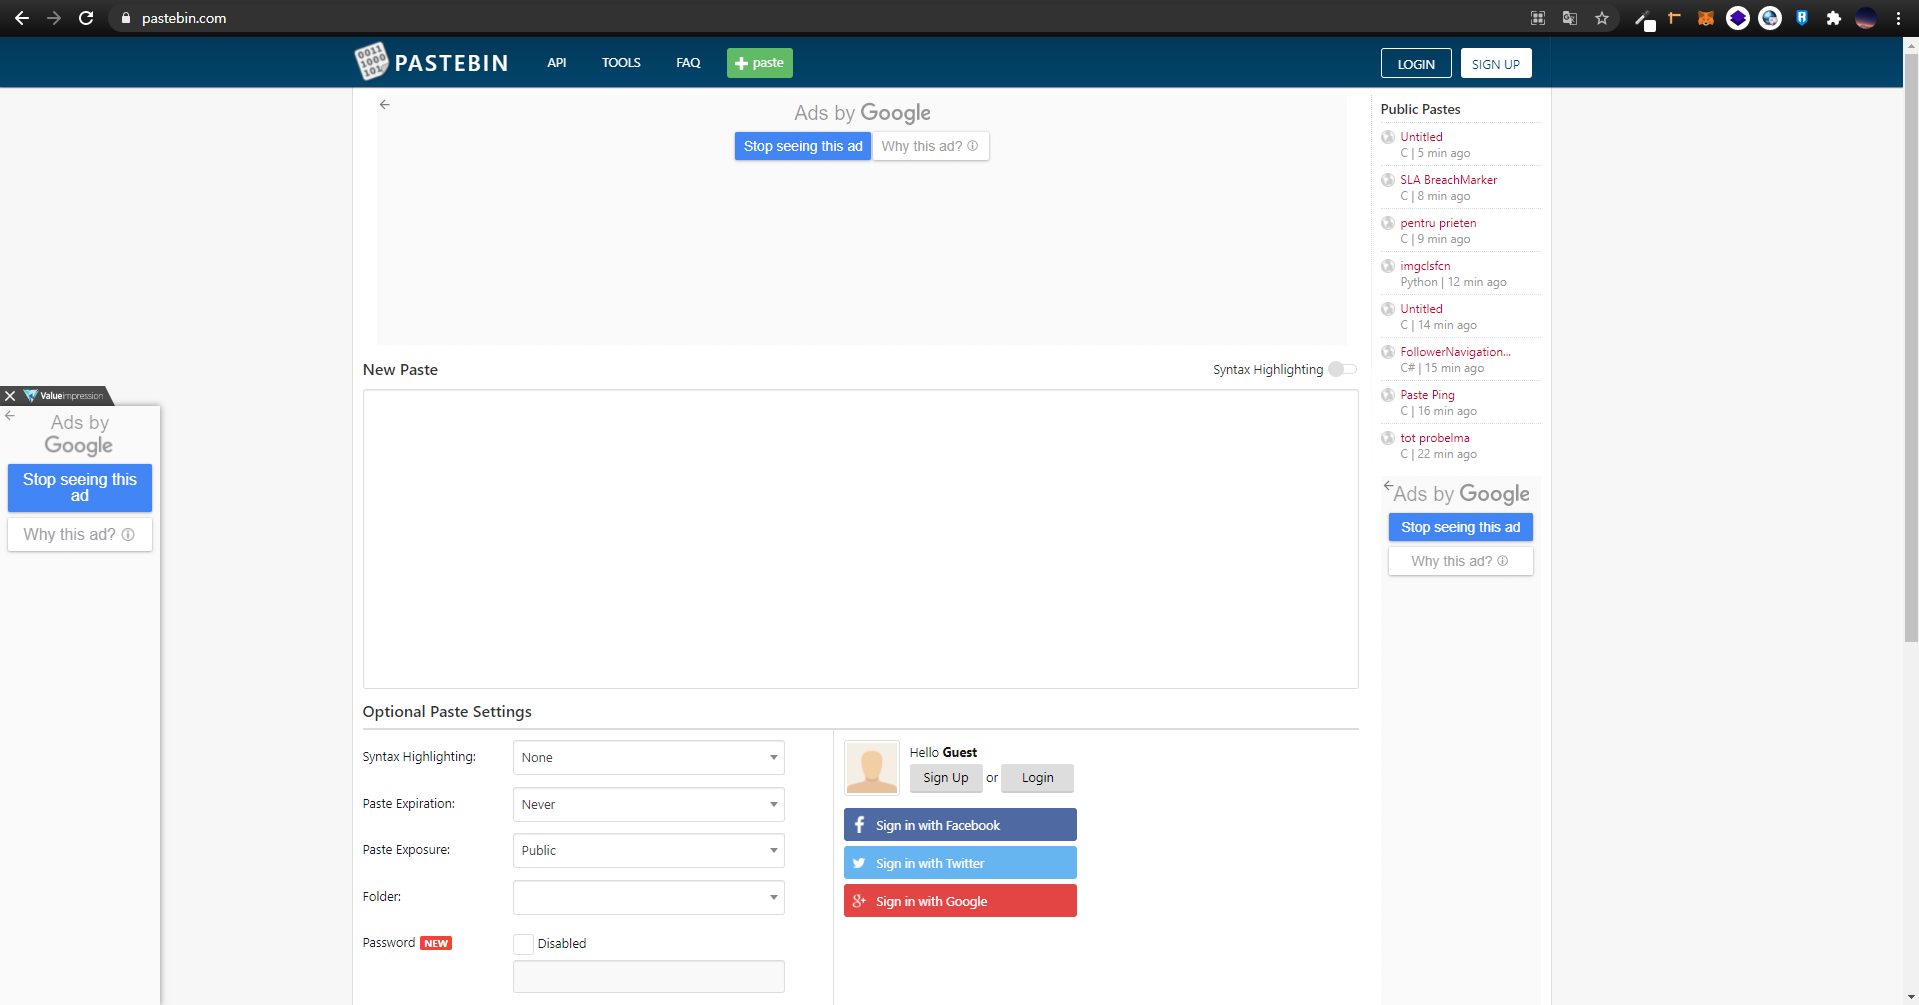Sign in with Google

tap(960, 901)
